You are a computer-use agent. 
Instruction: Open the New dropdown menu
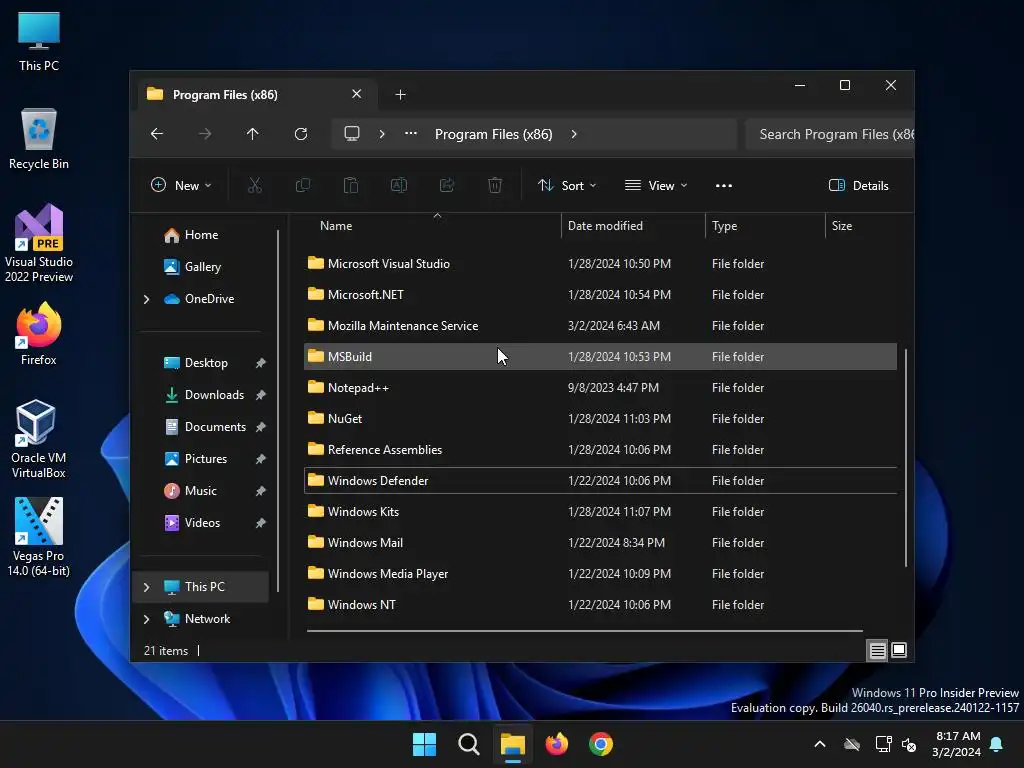181,185
